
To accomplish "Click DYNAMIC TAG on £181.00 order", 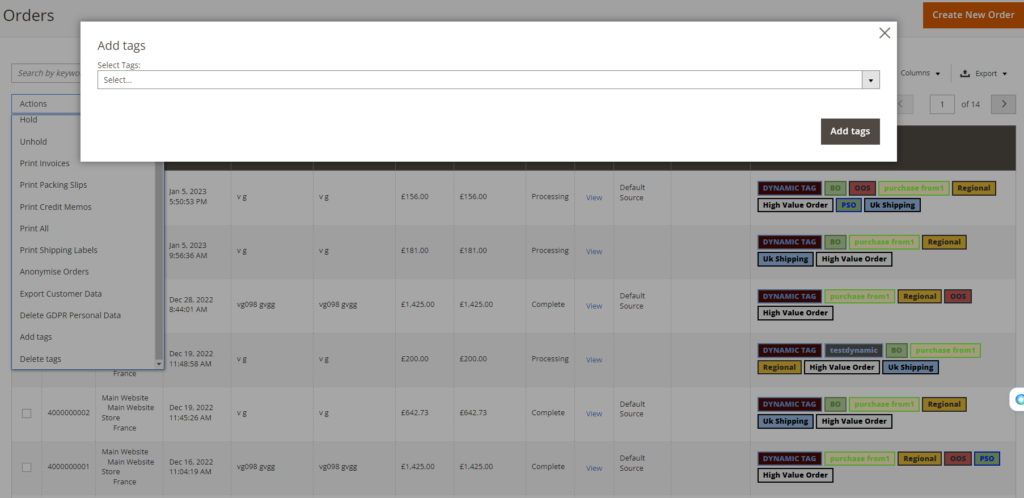I will [x=789, y=242].
